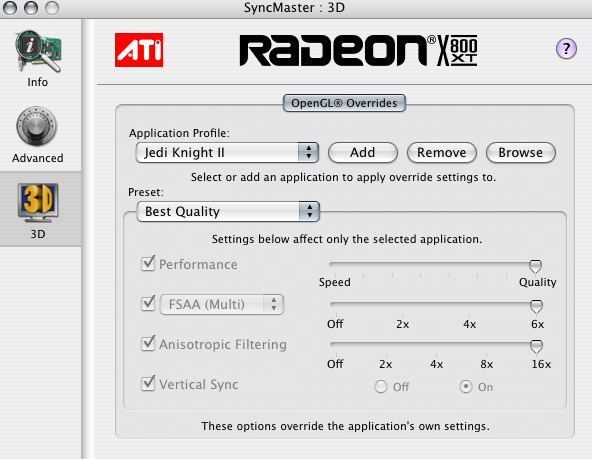Toggle the Performance checkbox
This screenshot has height=459, width=592.
[x=148, y=263]
